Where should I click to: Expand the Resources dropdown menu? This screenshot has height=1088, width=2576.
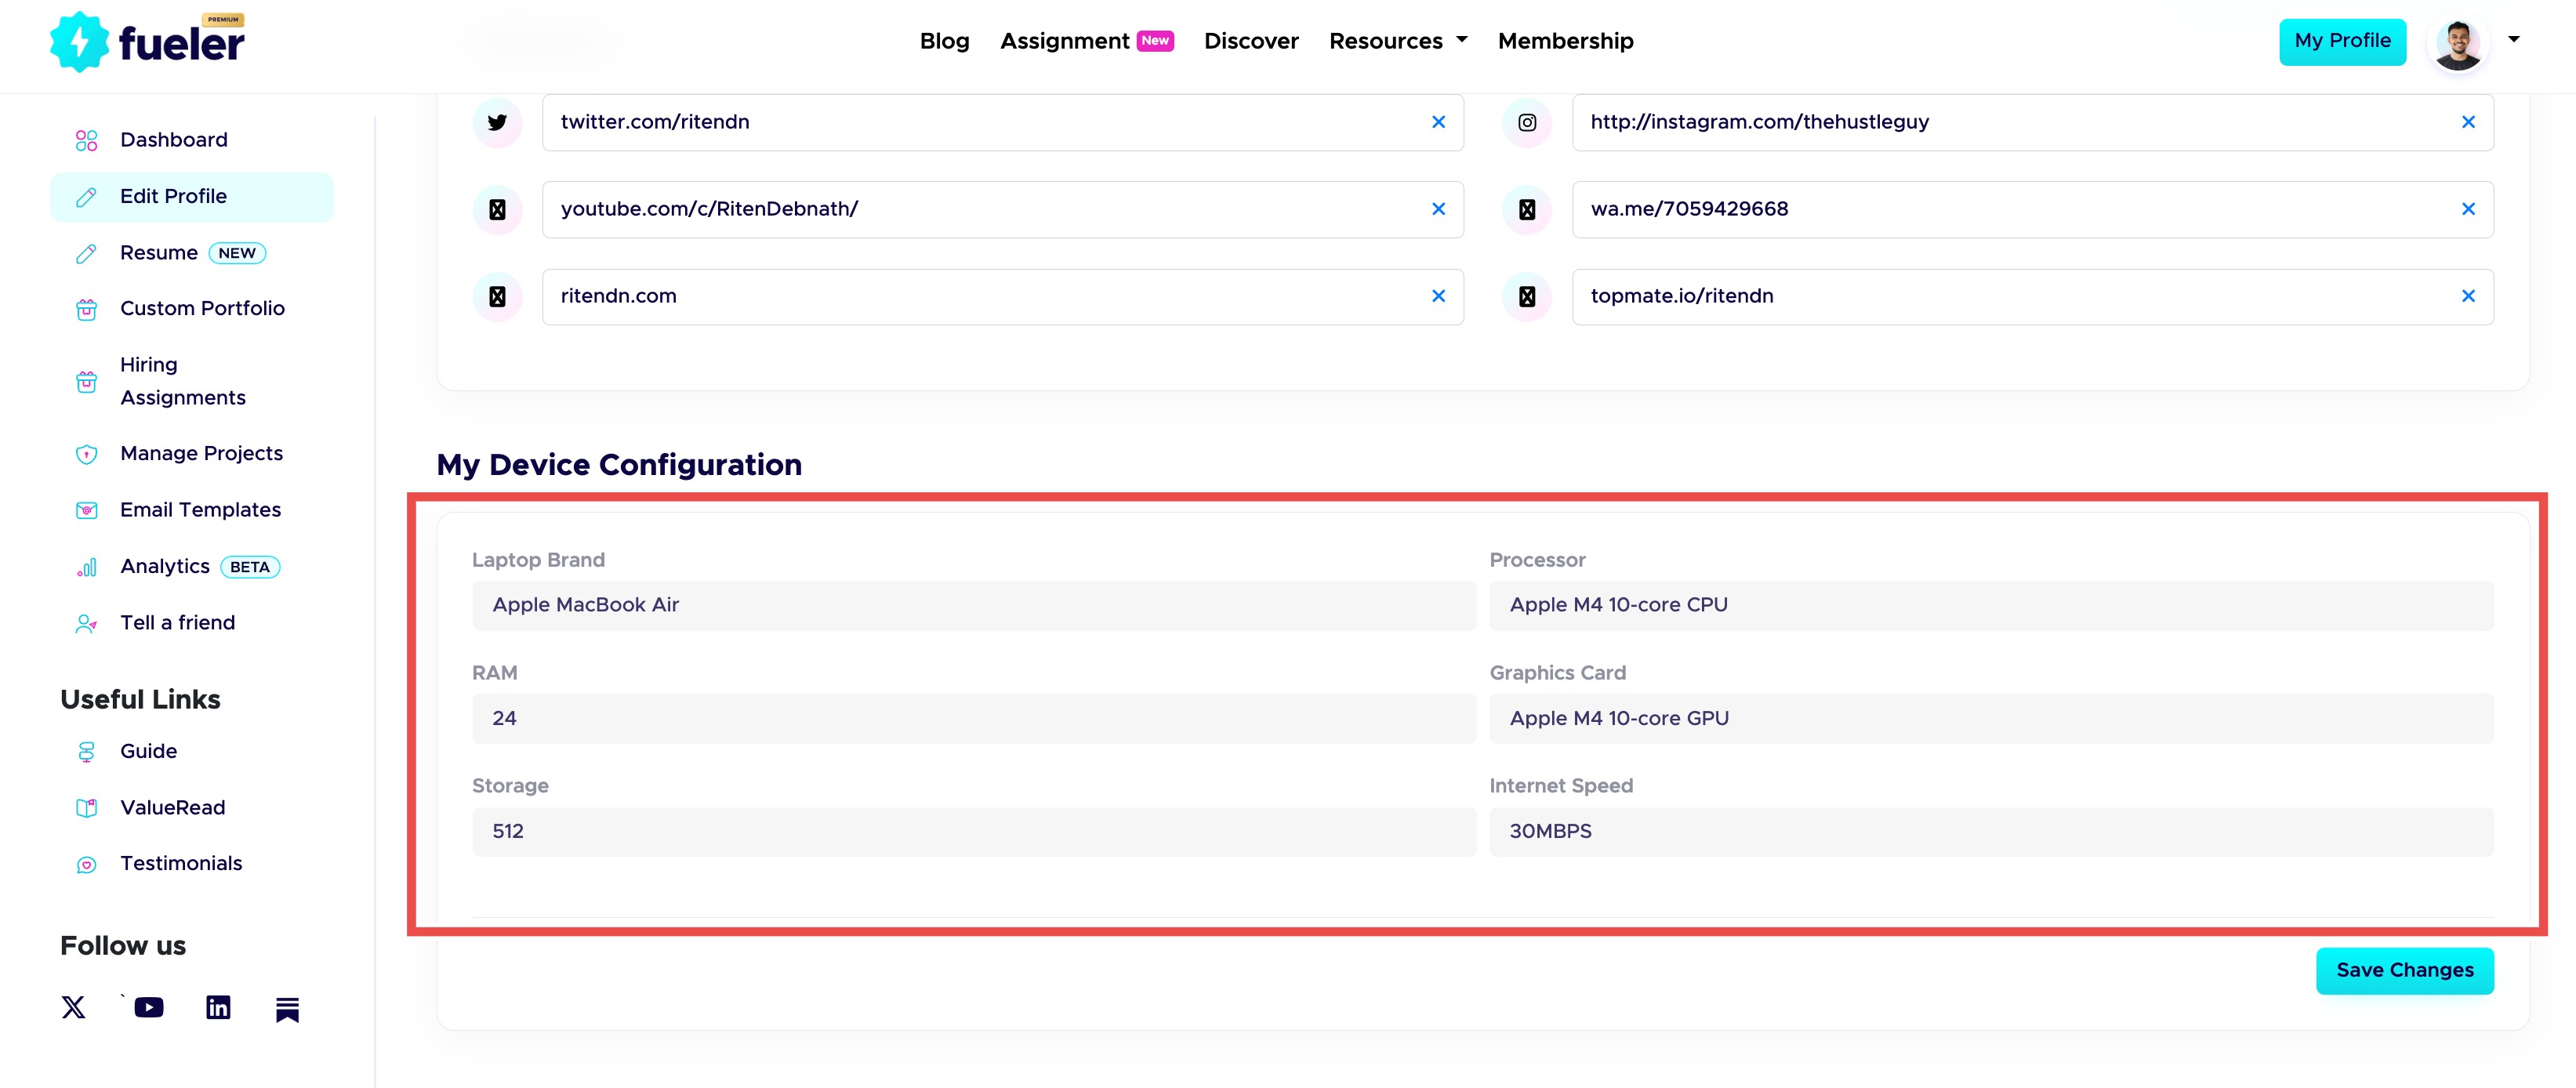[1398, 41]
